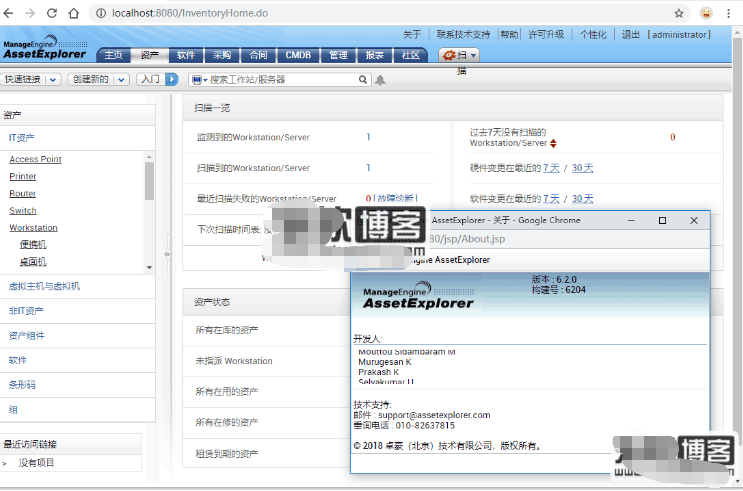Expand the scan button dropdown arrow

pyautogui.click(x=473, y=55)
